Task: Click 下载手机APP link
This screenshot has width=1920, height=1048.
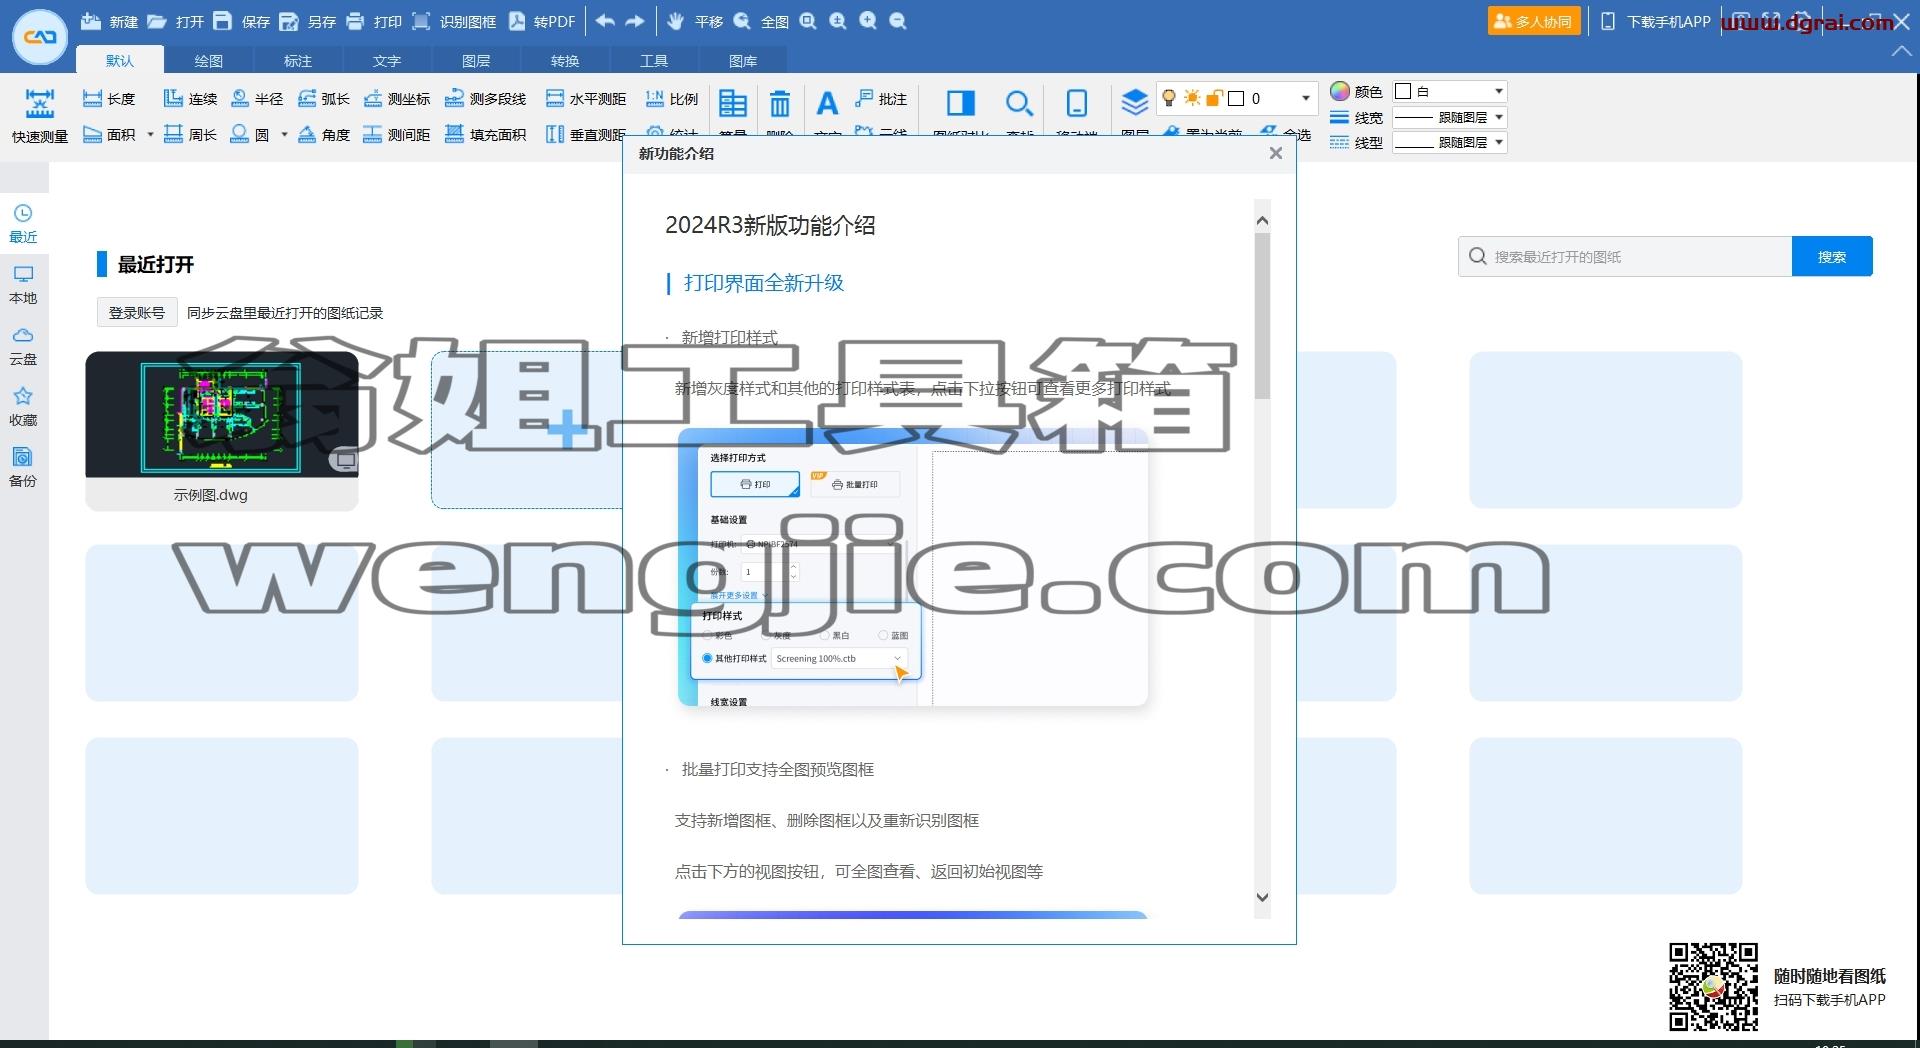Action: [x=1656, y=21]
